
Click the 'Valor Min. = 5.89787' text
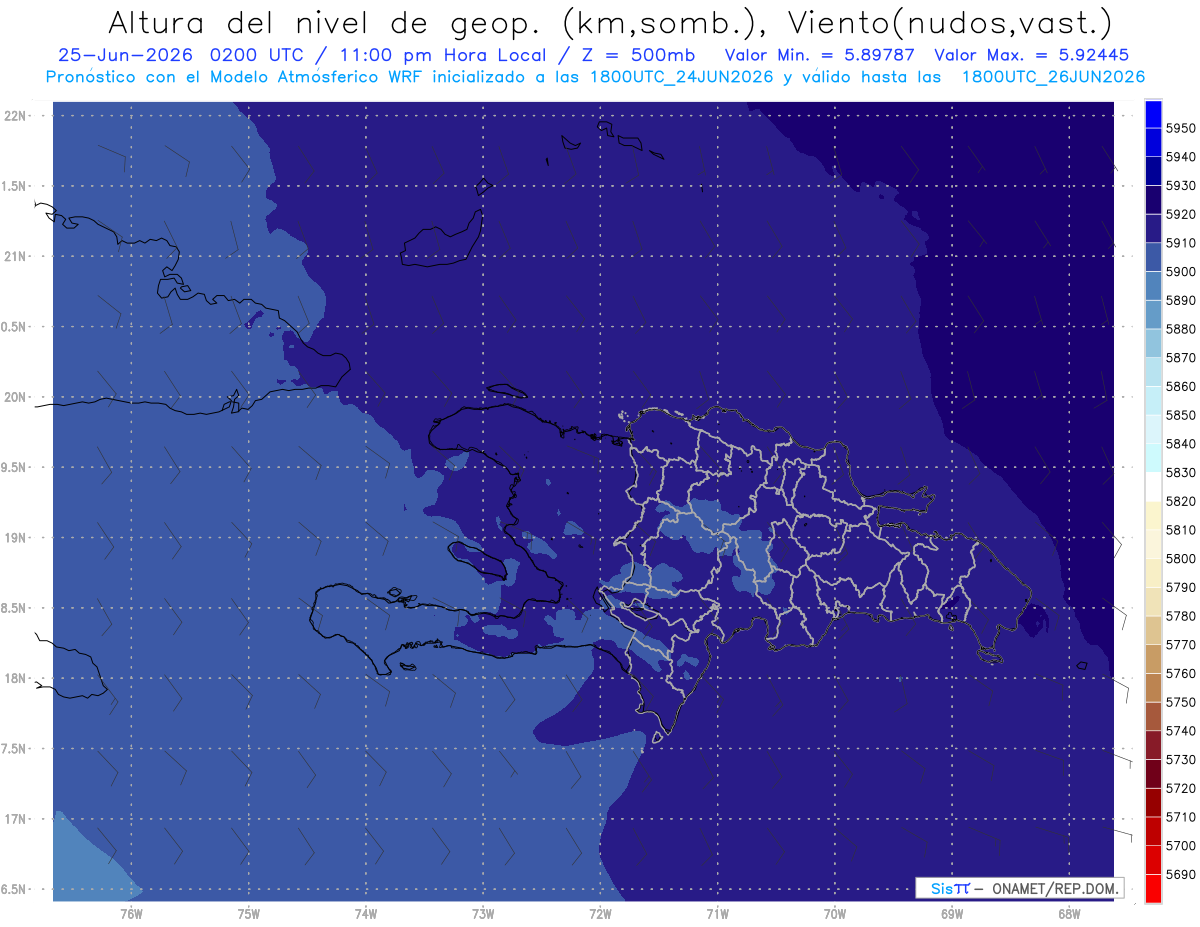click(820, 56)
